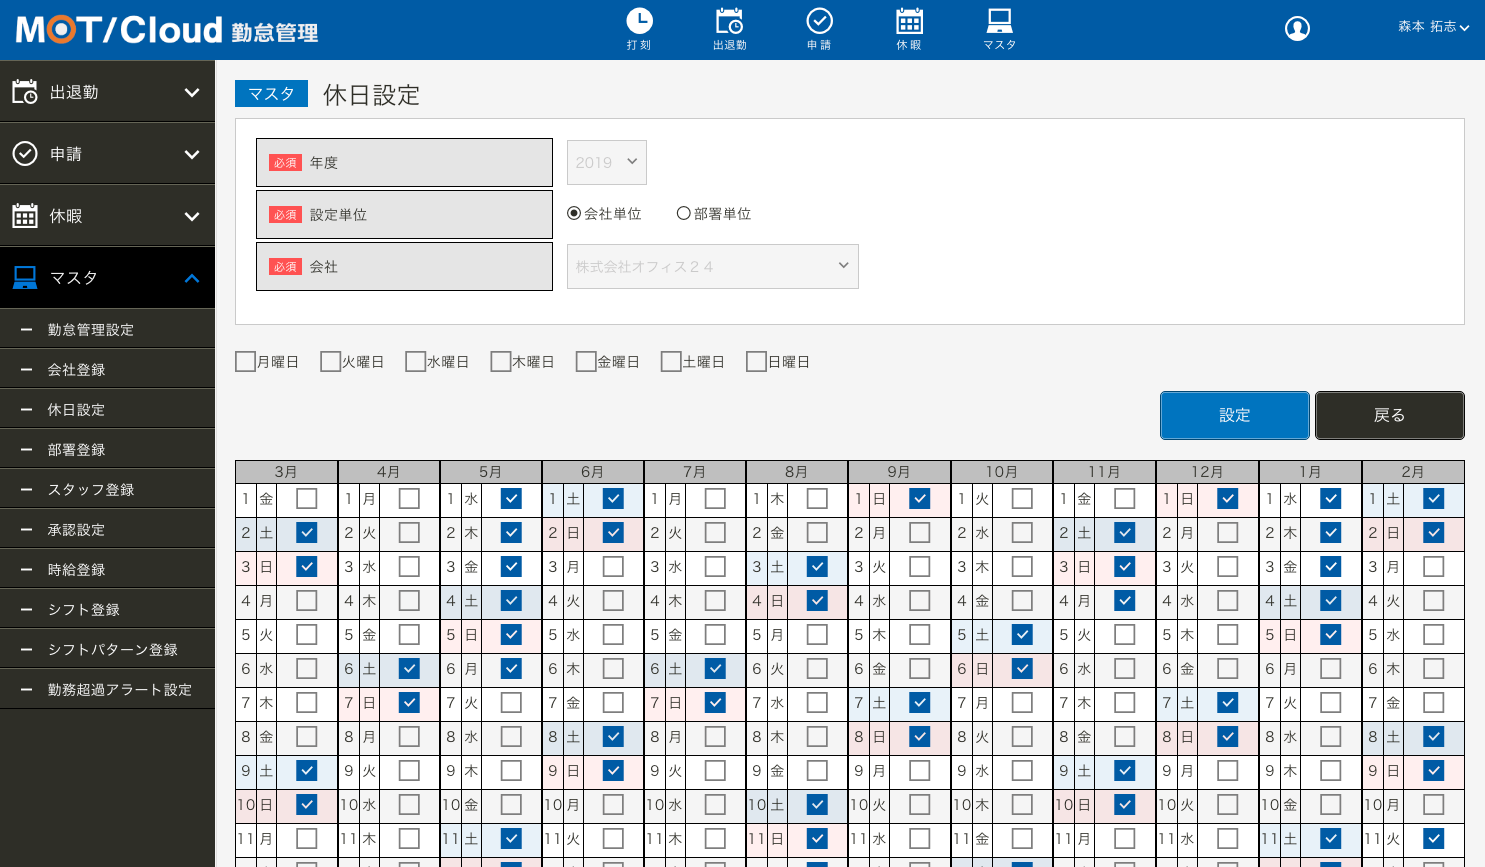Open the 休暇 calendar icon in header

tap(909, 22)
